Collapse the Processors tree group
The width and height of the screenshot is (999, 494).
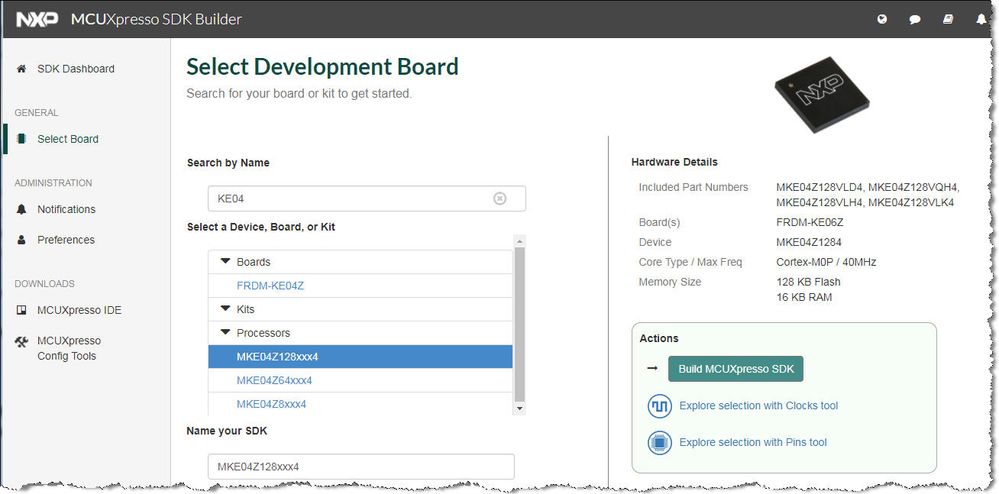point(226,332)
